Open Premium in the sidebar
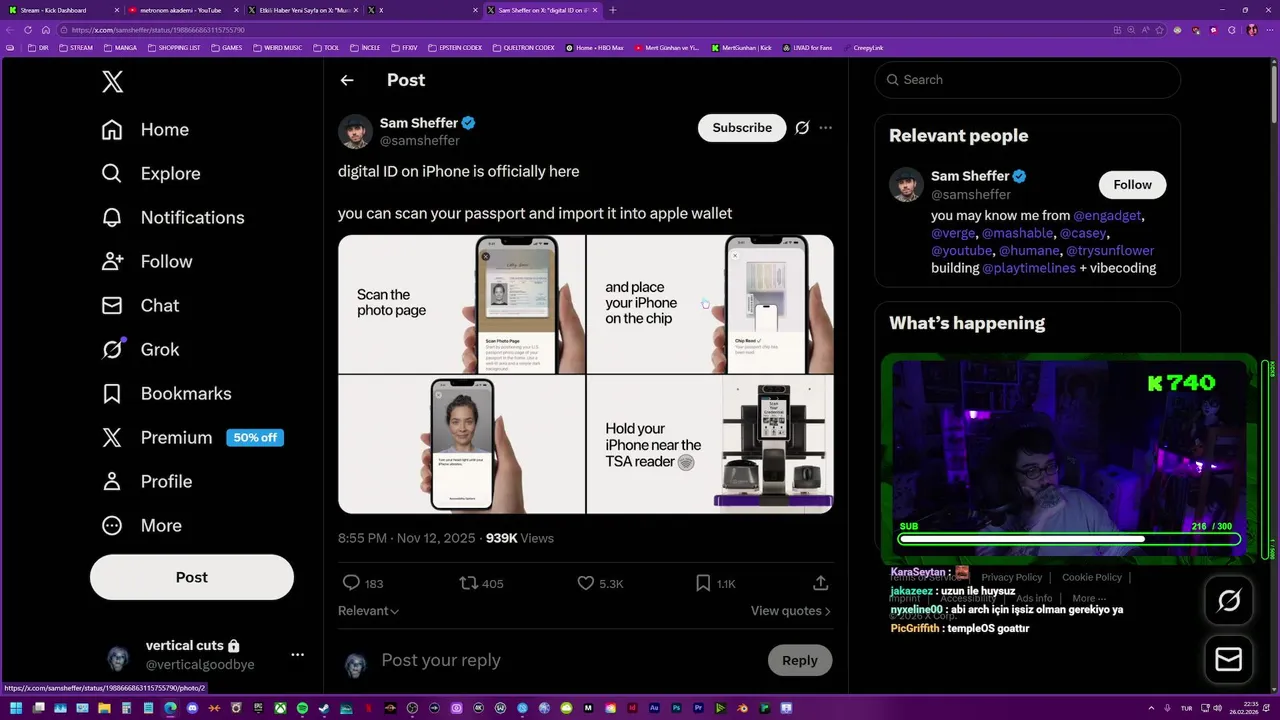1280x720 pixels. click(x=156, y=438)
